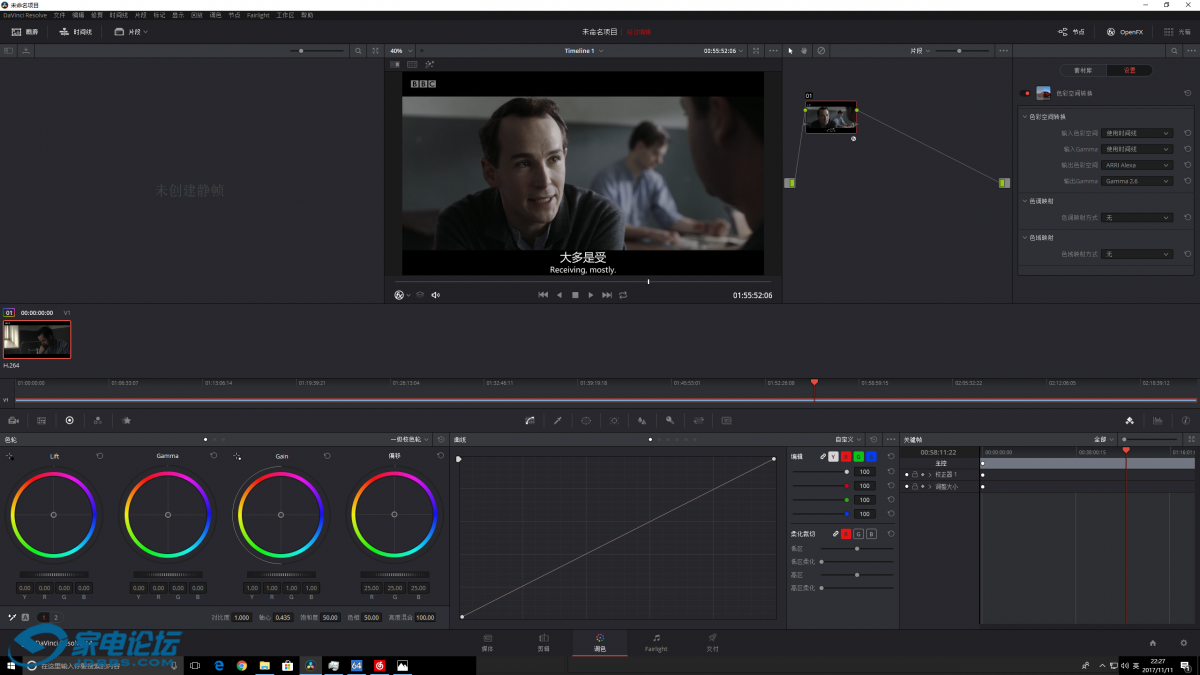Select the H.264 clip thumbnail
Screen dimensions: 1200x675
click(37, 339)
